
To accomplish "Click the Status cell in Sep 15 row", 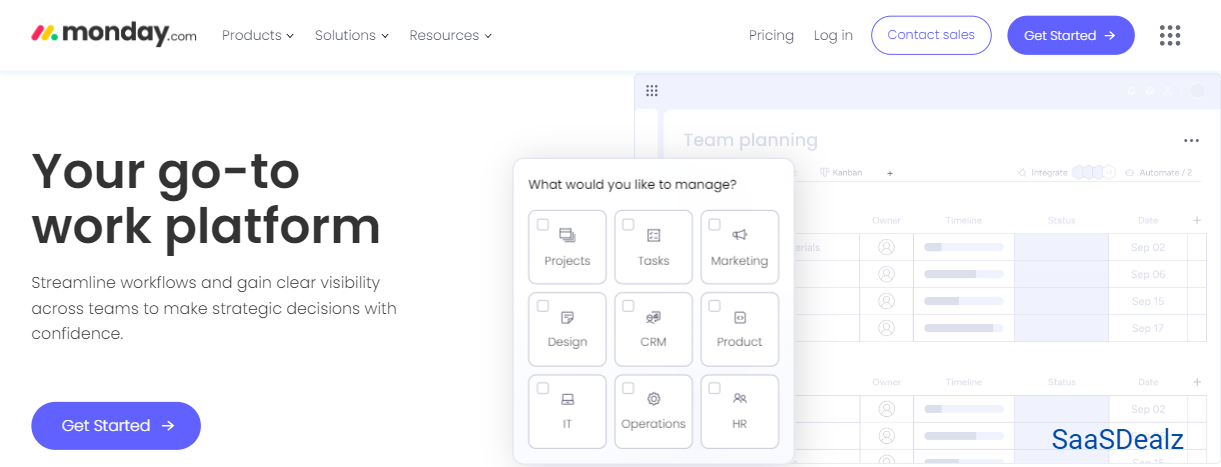I will (x=1061, y=301).
